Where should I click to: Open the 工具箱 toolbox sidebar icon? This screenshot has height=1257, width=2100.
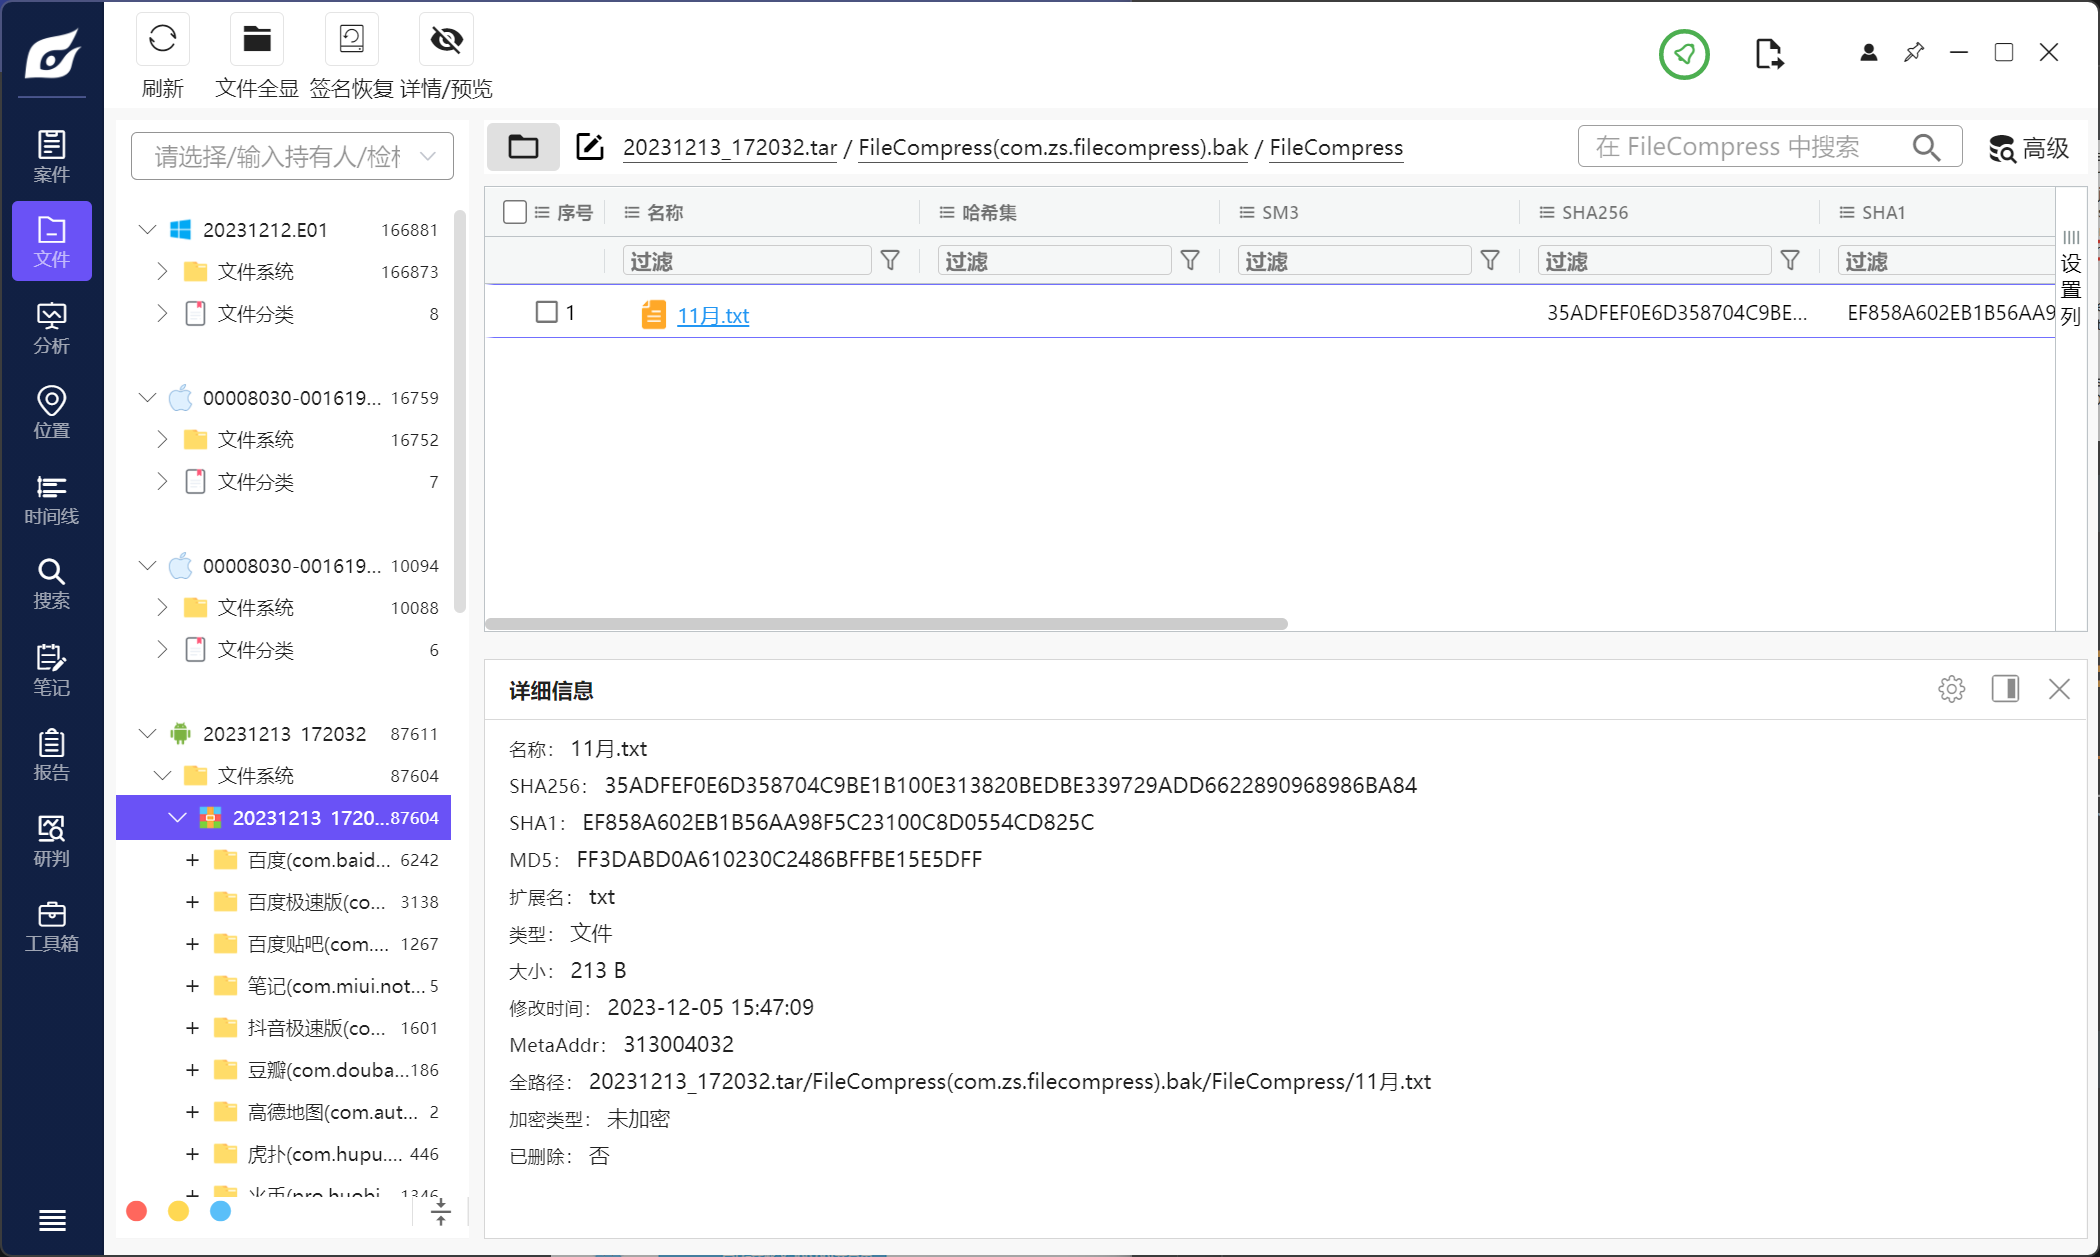[51, 927]
